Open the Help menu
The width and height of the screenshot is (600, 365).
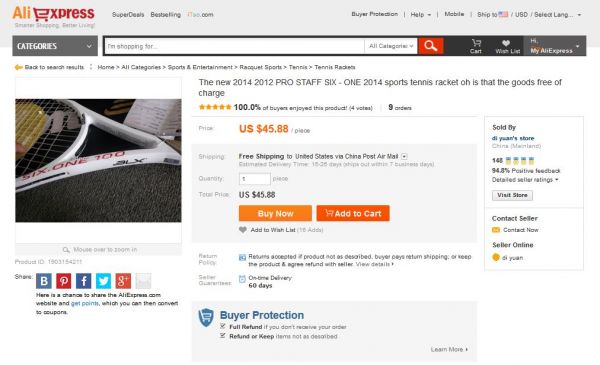(x=420, y=15)
